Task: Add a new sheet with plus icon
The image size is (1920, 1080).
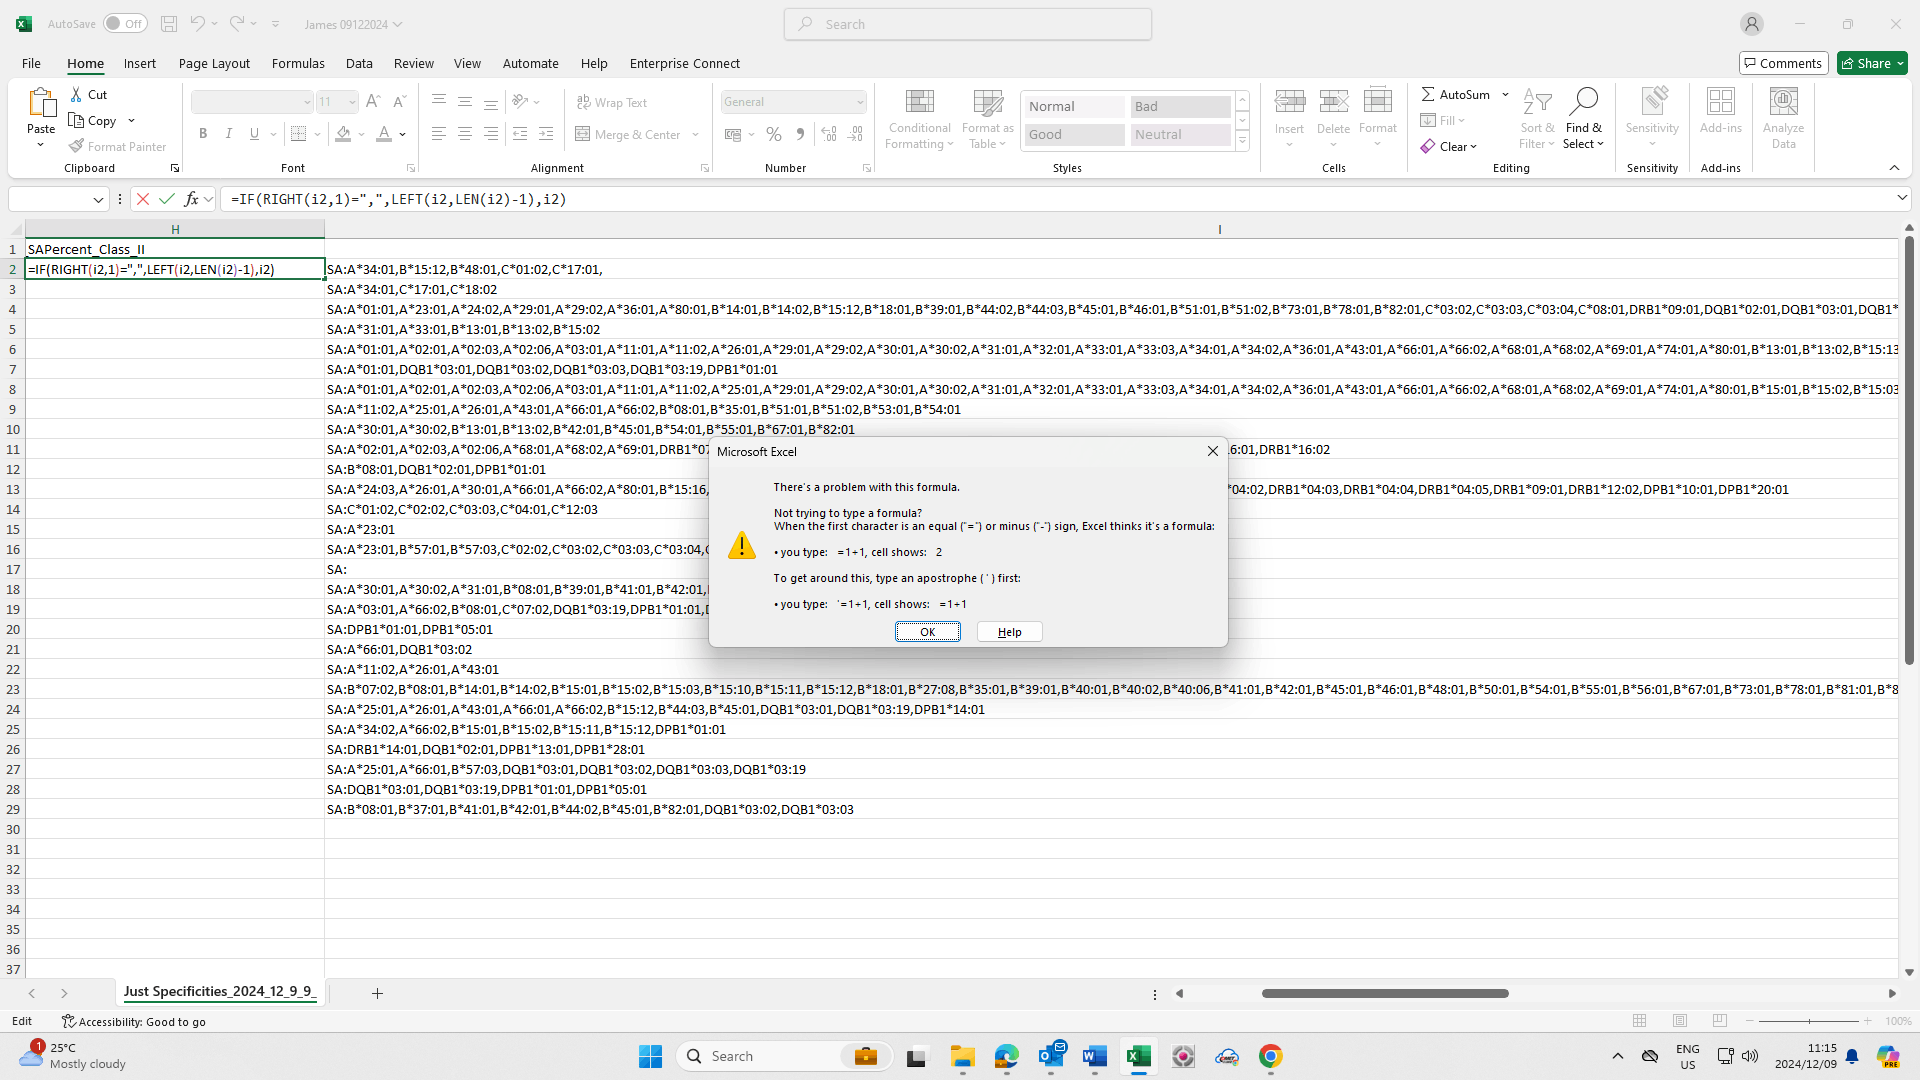Action: (377, 993)
